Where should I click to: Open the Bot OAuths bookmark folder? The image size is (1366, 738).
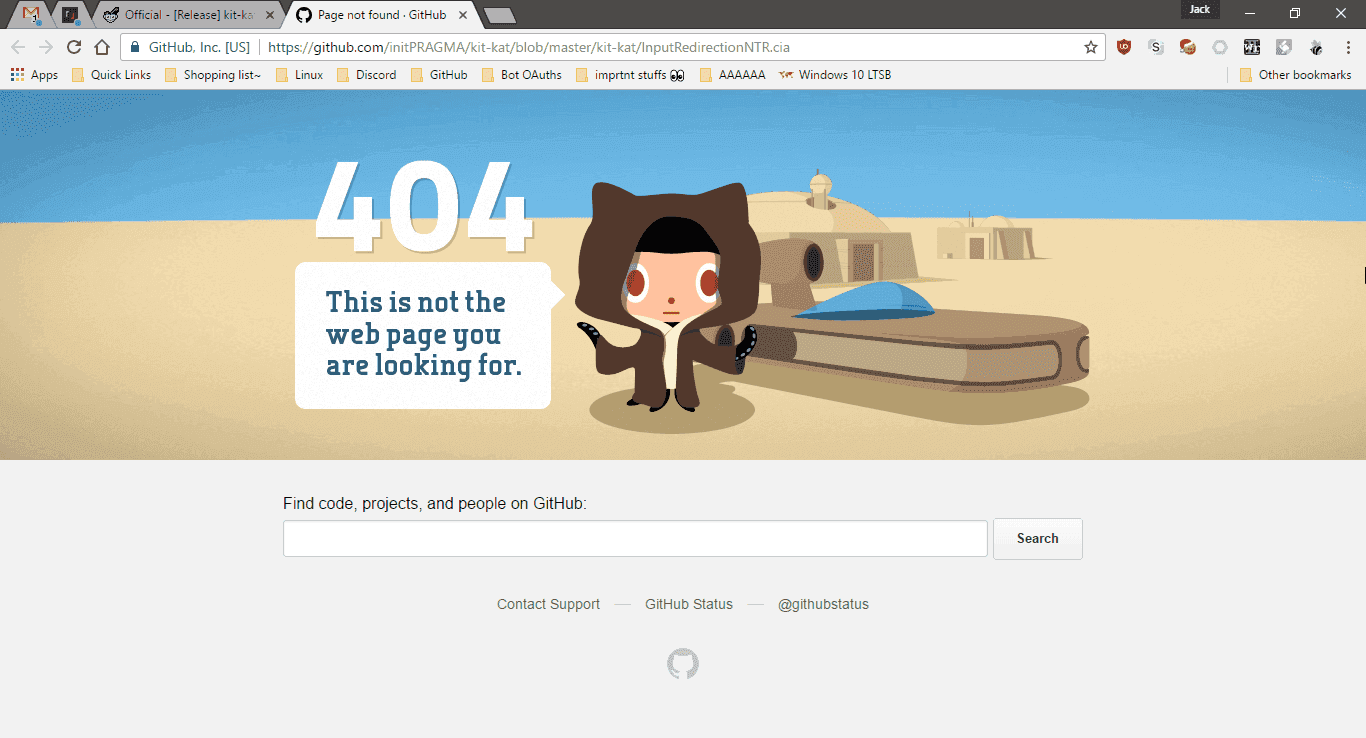point(522,75)
